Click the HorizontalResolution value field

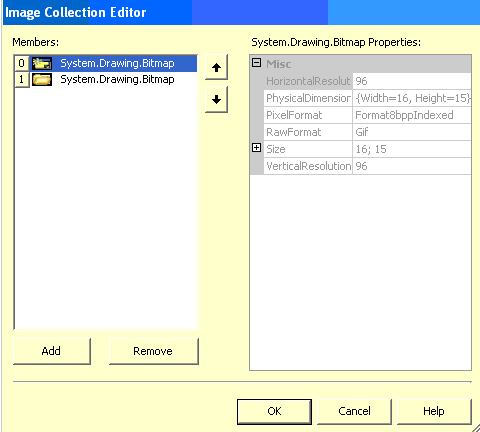(412, 81)
